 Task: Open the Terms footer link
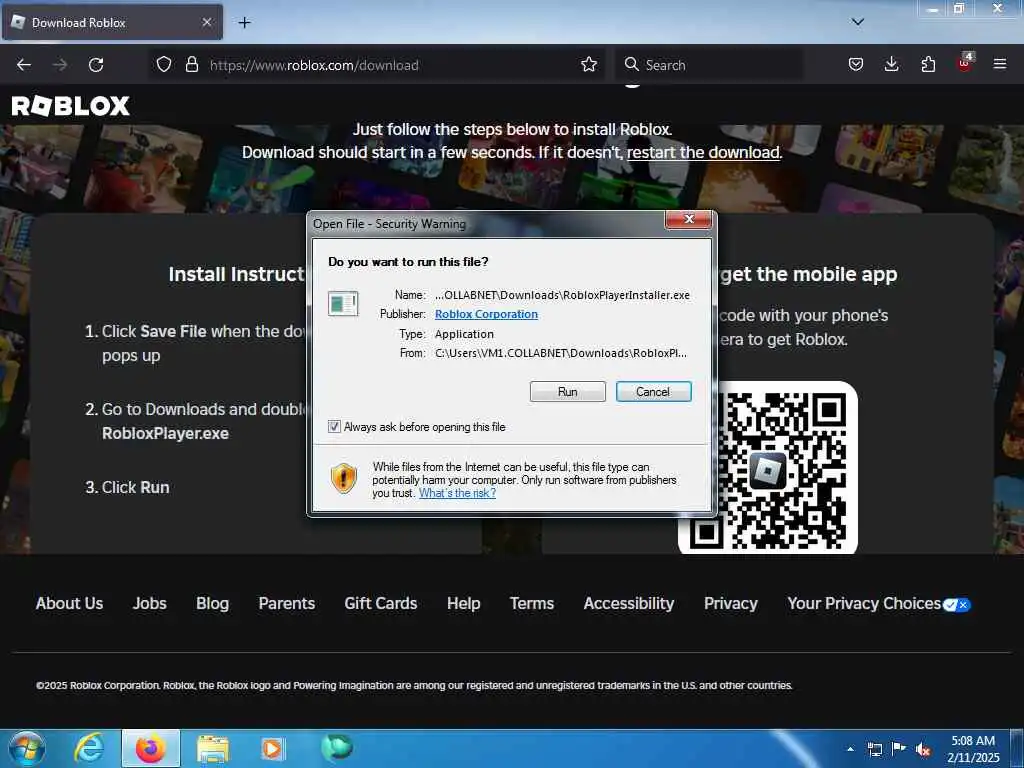[532, 603]
